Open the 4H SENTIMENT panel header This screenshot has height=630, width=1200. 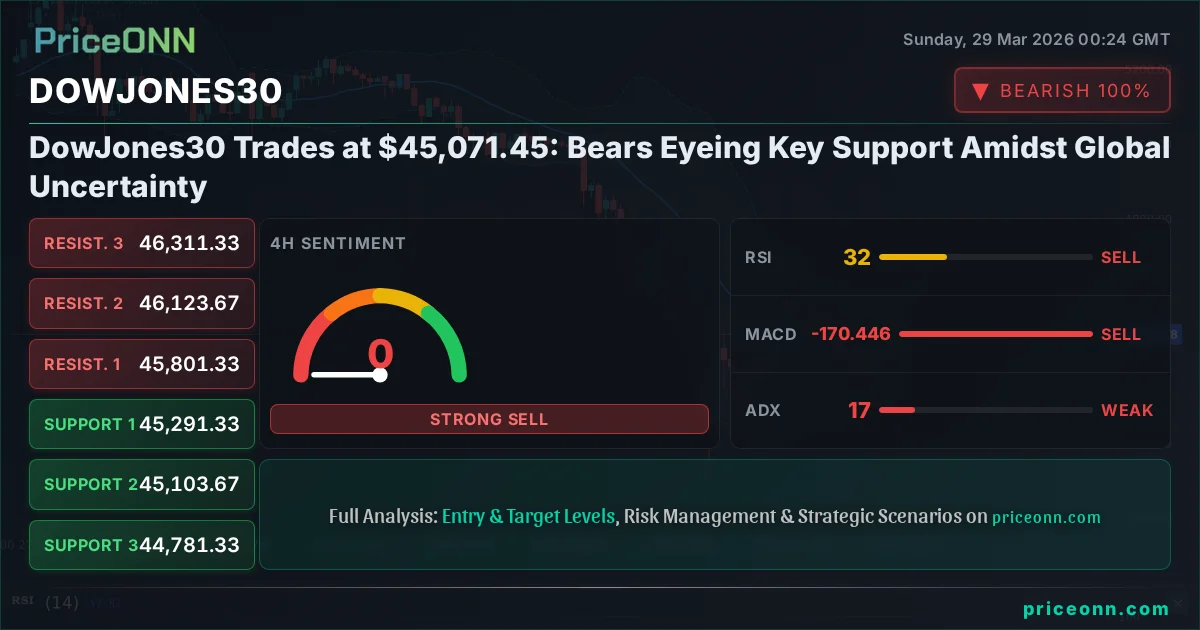tap(336, 243)
